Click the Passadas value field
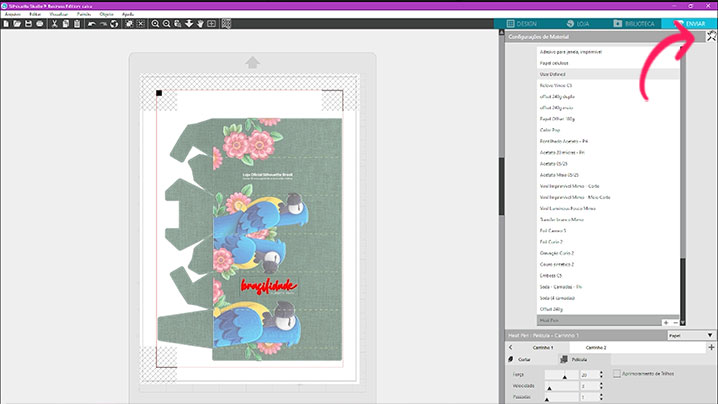 (588, 397)
